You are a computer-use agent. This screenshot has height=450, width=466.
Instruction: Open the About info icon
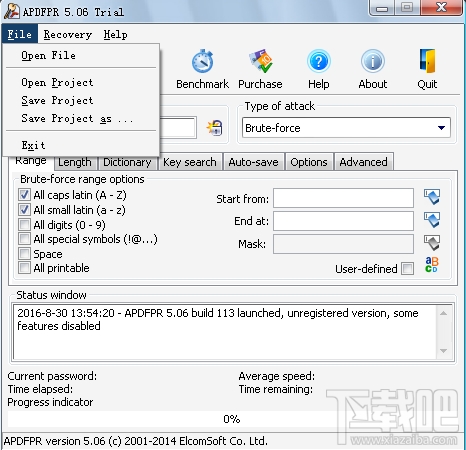(x=373, y=61)
